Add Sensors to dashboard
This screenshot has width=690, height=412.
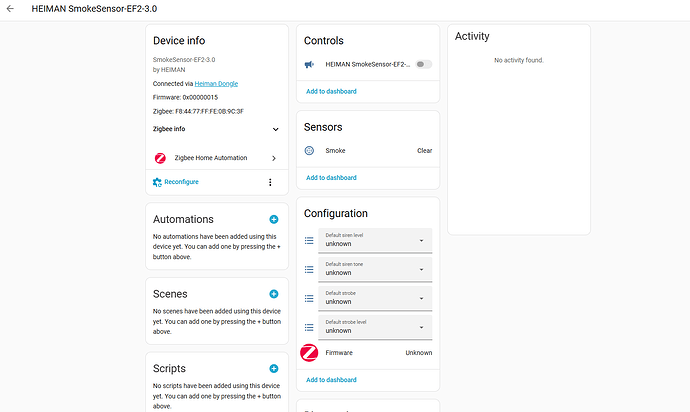coord(331,178)
